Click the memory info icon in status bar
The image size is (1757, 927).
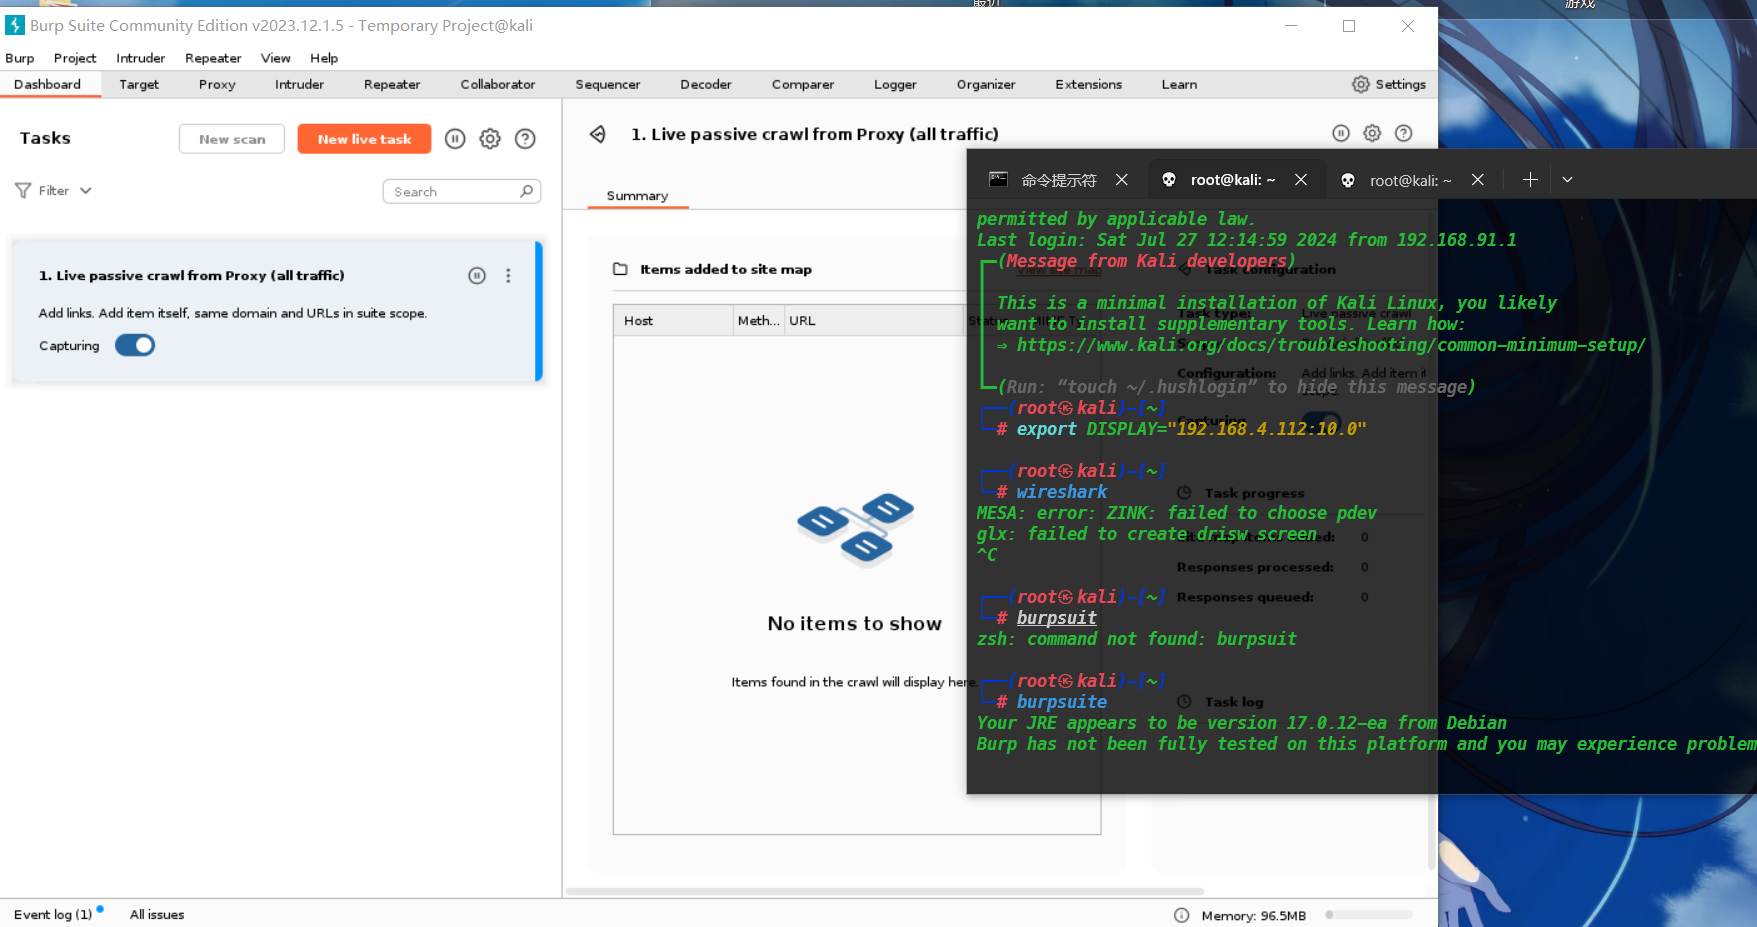click(x=1182, y=915)
